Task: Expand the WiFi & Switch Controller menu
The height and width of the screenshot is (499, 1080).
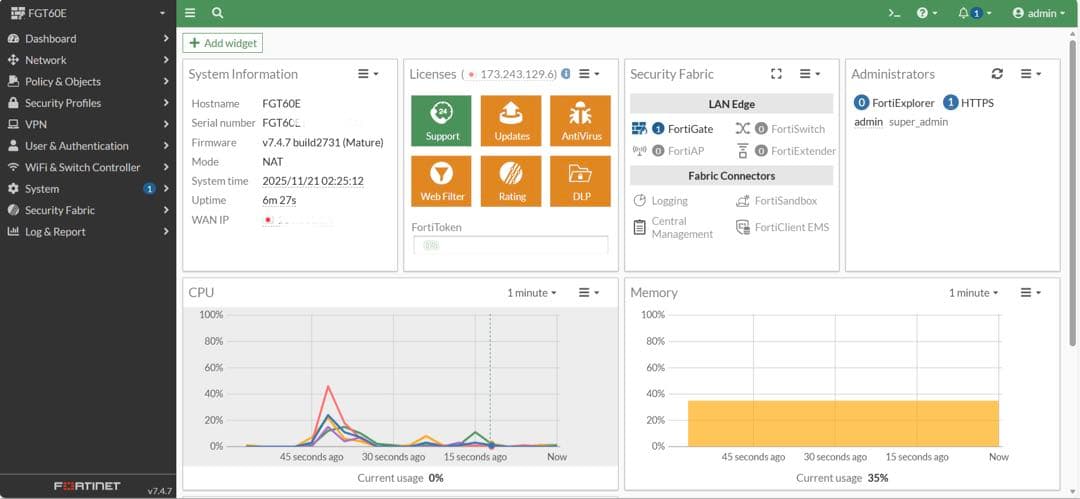Action: pyautogui.click(x=88, y=167)
